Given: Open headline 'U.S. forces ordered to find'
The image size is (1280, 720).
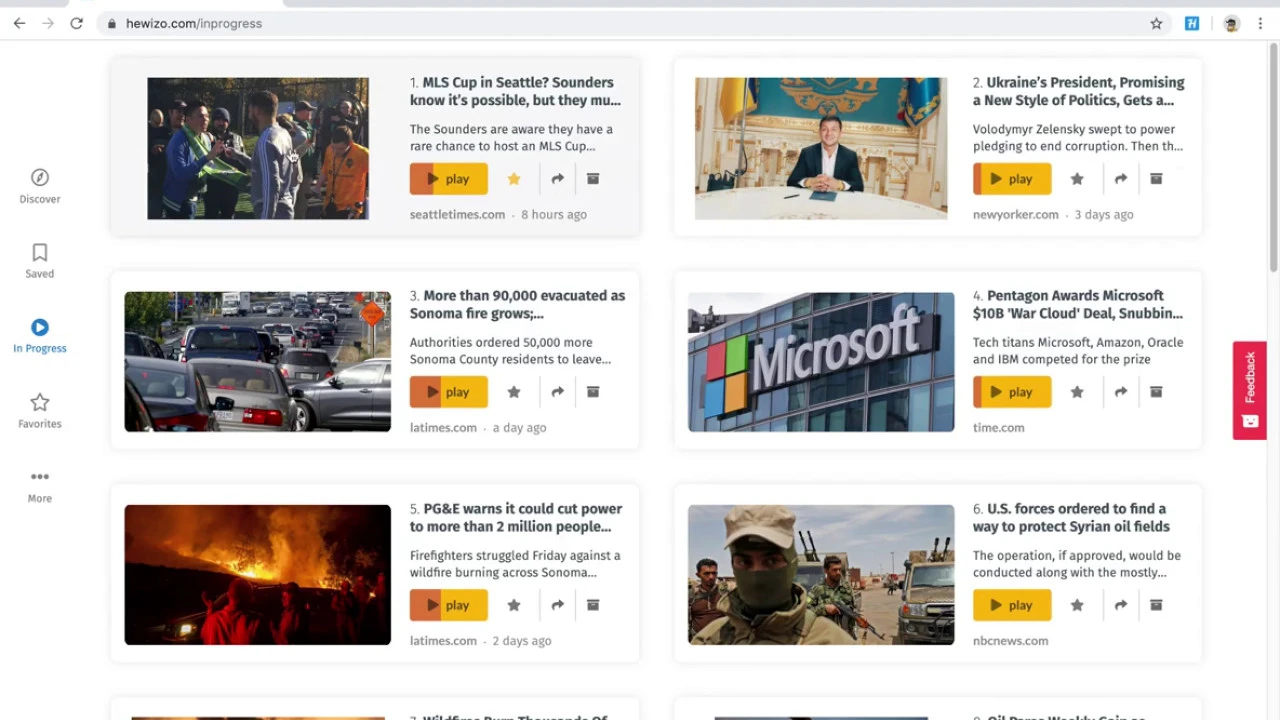Looking at the screenshot, I should click(x=1071, y=517).
